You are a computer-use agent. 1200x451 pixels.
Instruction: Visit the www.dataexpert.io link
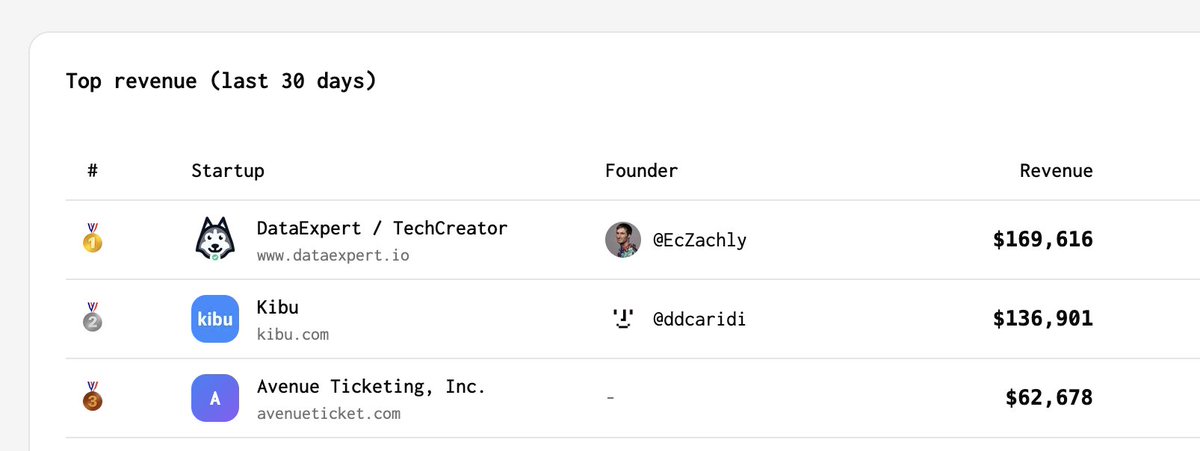(x=333, y=255)
